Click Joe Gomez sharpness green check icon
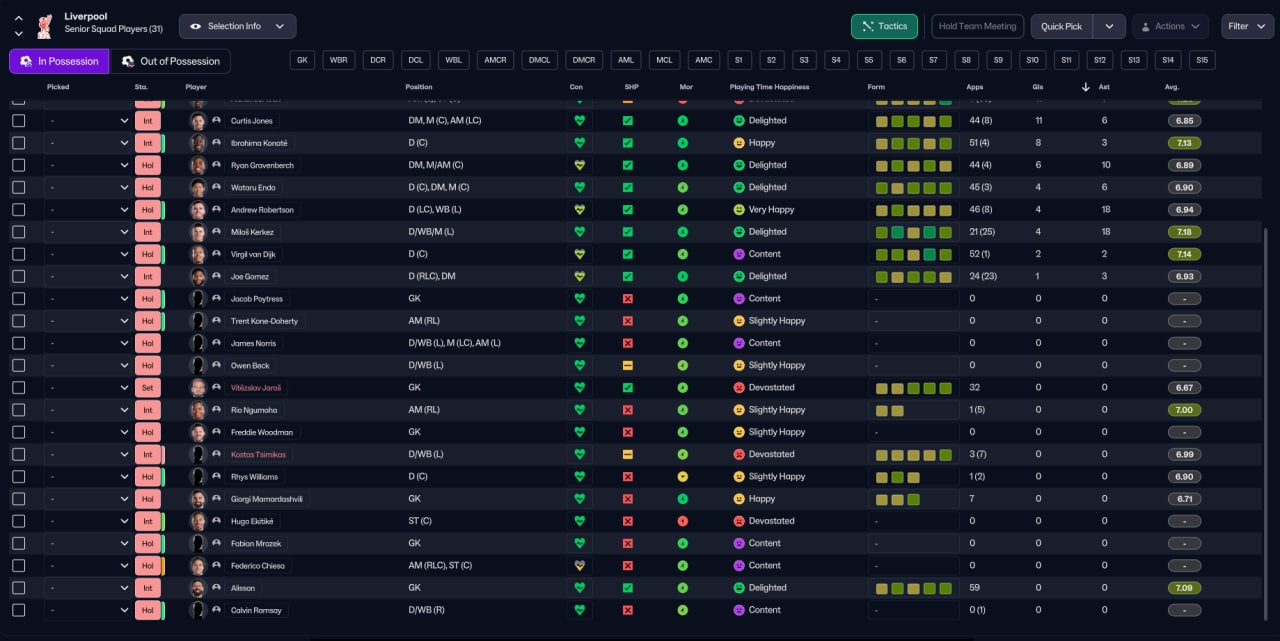This screenshot has width=1280, height=641. click(628, 276)
